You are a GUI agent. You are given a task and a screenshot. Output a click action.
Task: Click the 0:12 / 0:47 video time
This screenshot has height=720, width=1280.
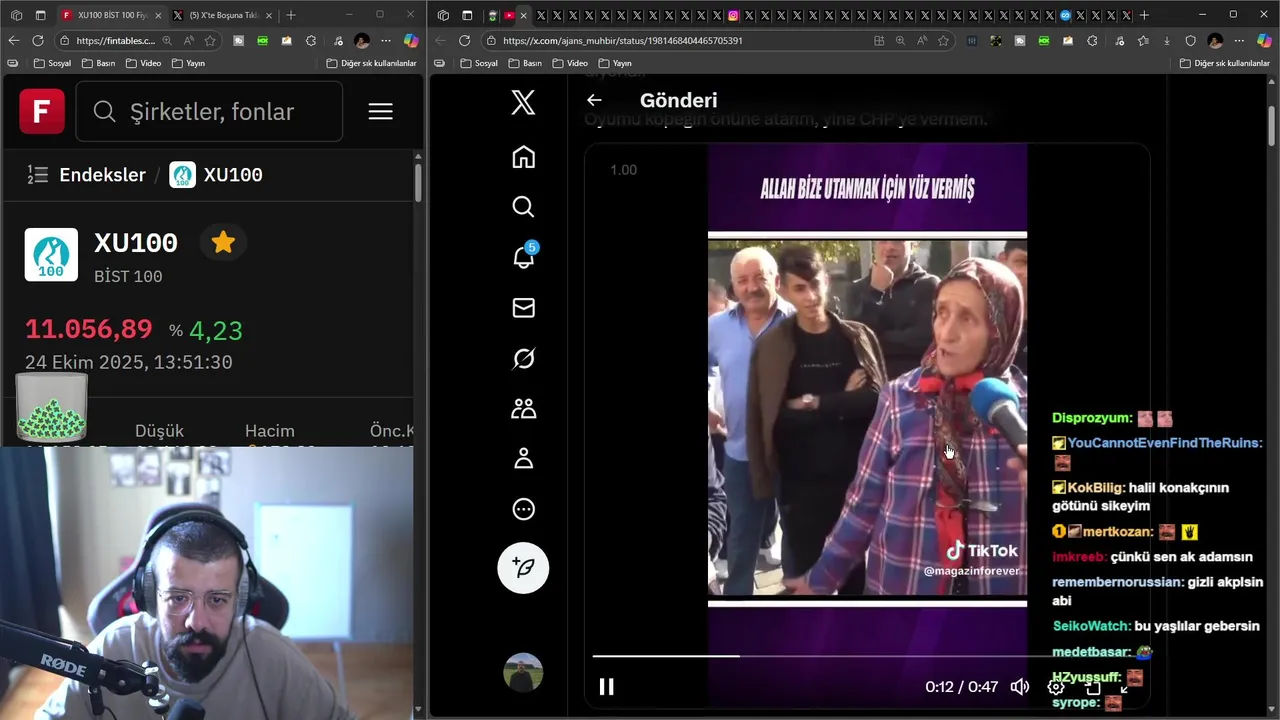(961, 686)
